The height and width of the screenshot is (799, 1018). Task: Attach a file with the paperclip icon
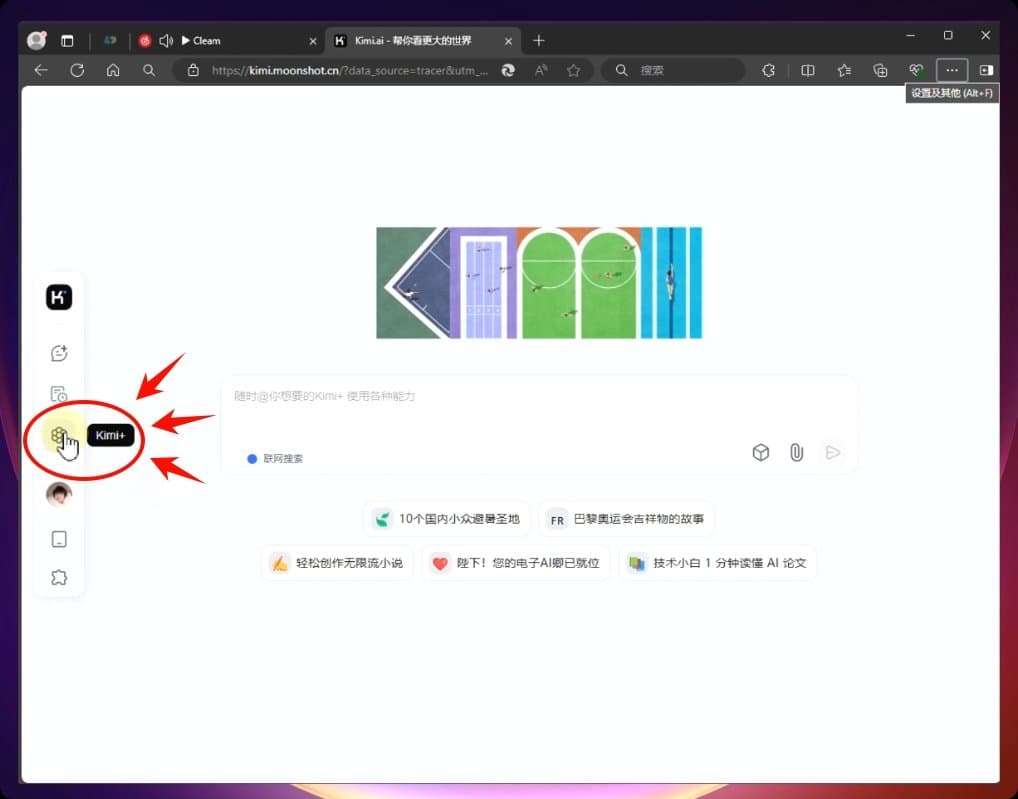pyautogui.click(x=796, y=452)
